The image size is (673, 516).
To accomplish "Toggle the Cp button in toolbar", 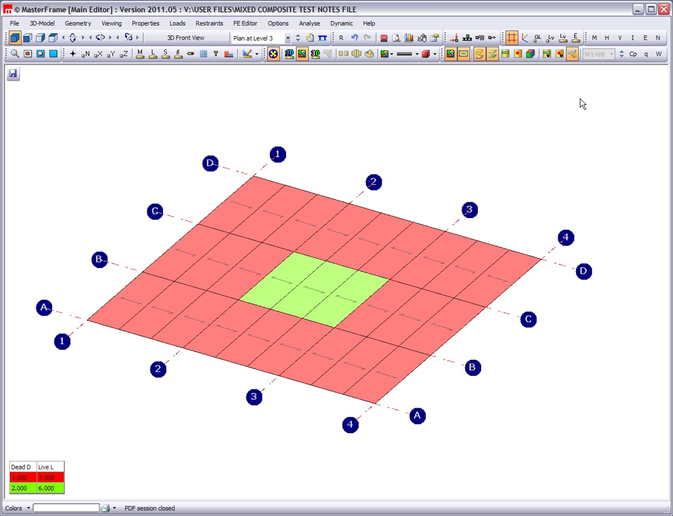I will pyautogui.click(x=632, y=54).
